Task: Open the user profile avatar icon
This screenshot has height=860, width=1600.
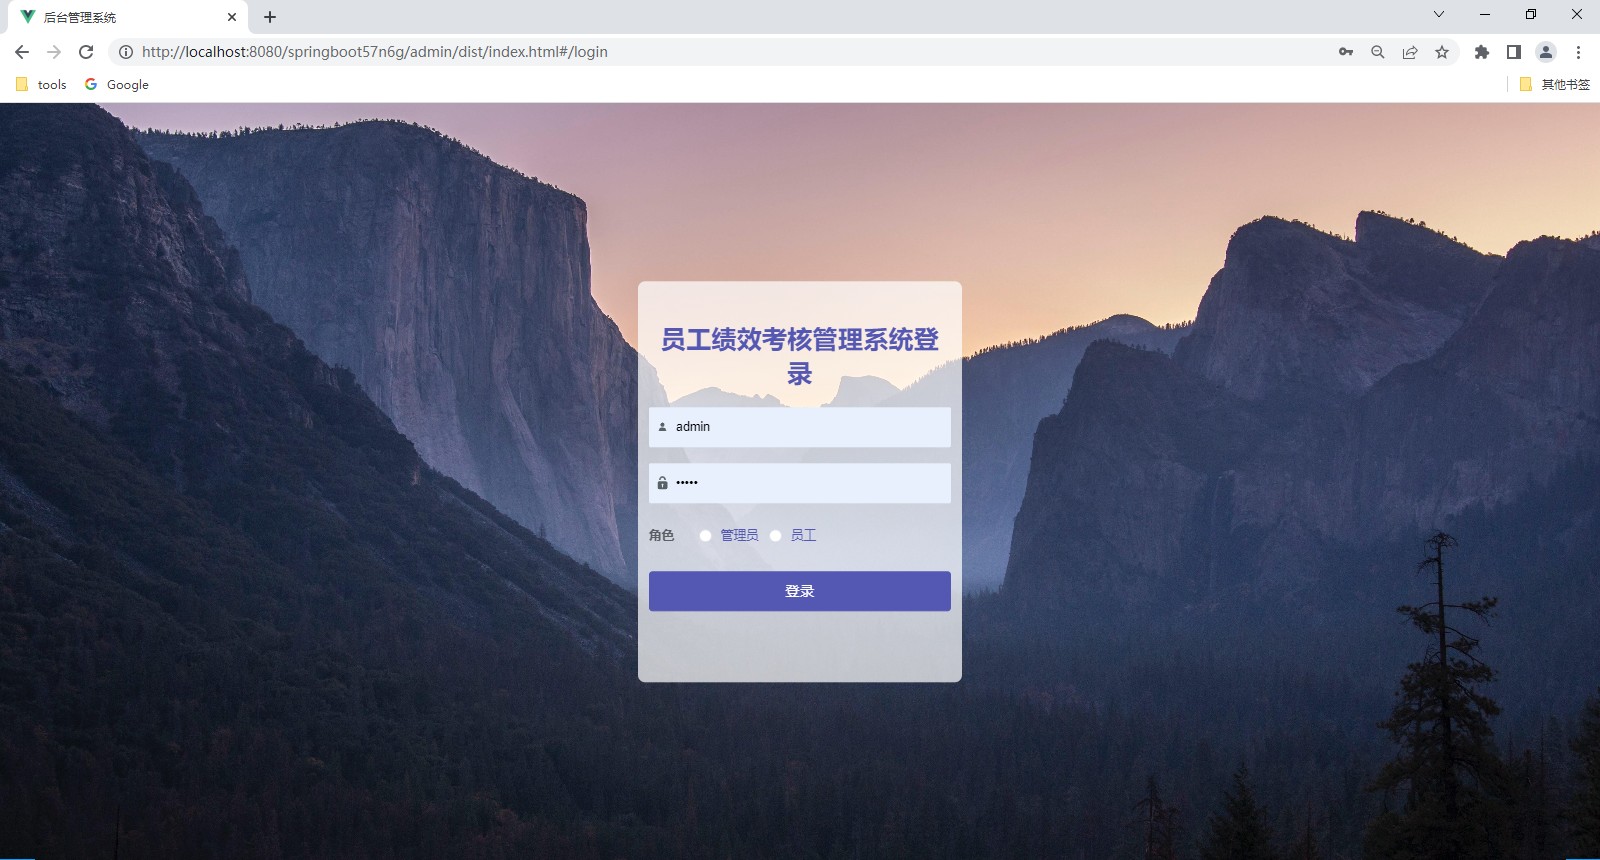Action: tap(1546, 52)
